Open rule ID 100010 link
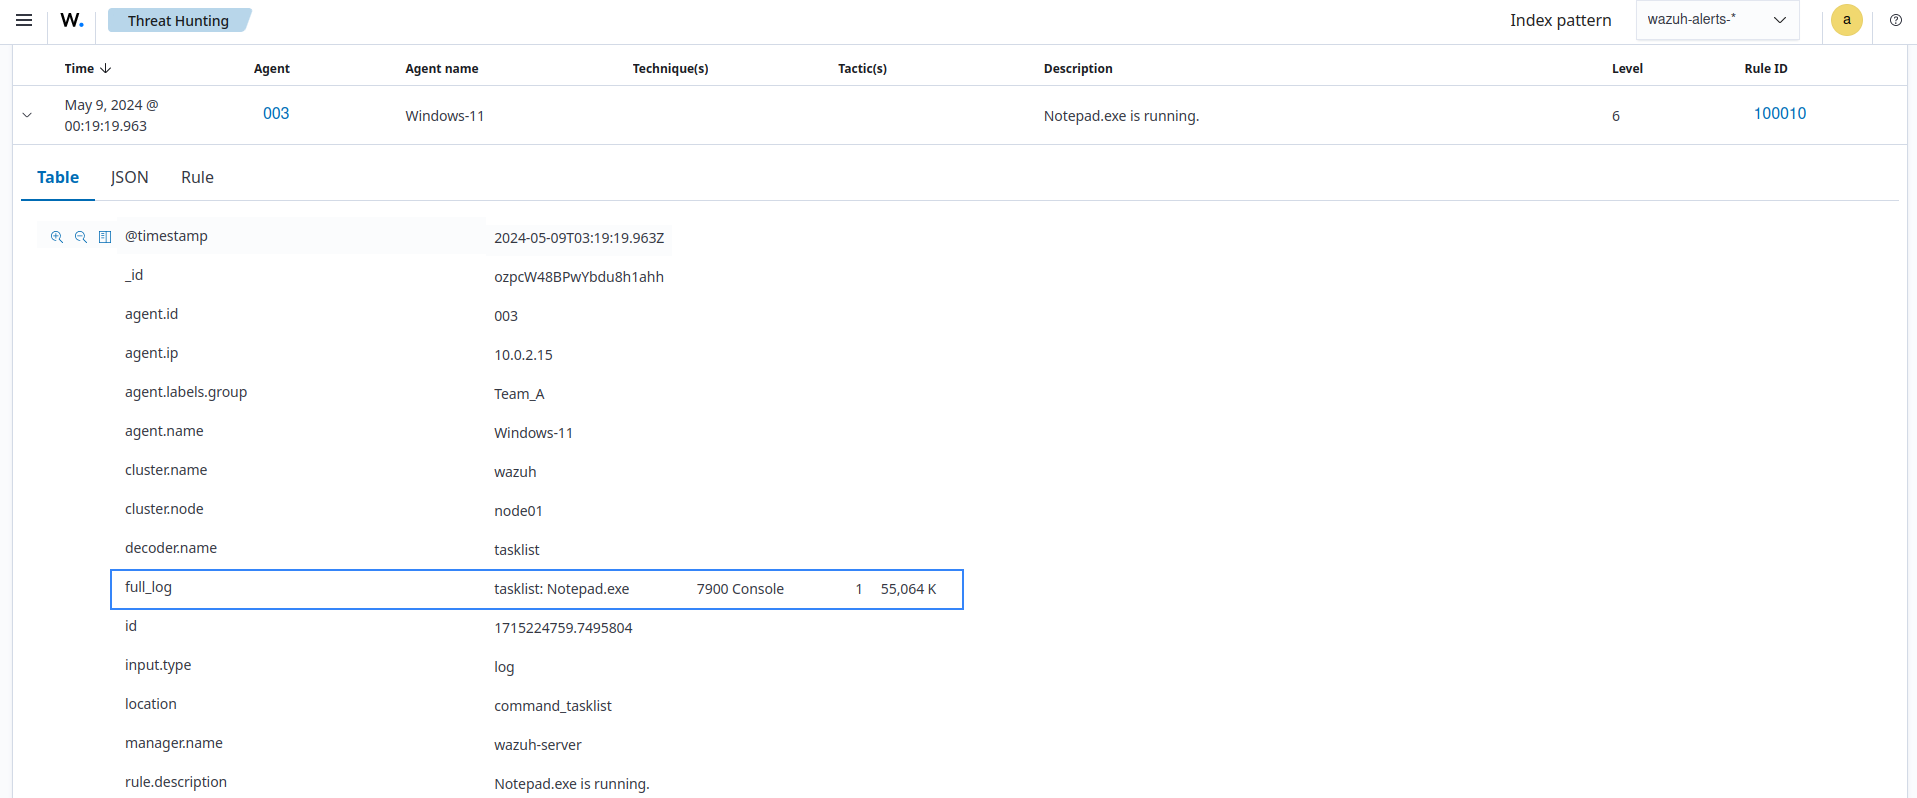Viewport: 1917px width, 798px height. 1779,114
